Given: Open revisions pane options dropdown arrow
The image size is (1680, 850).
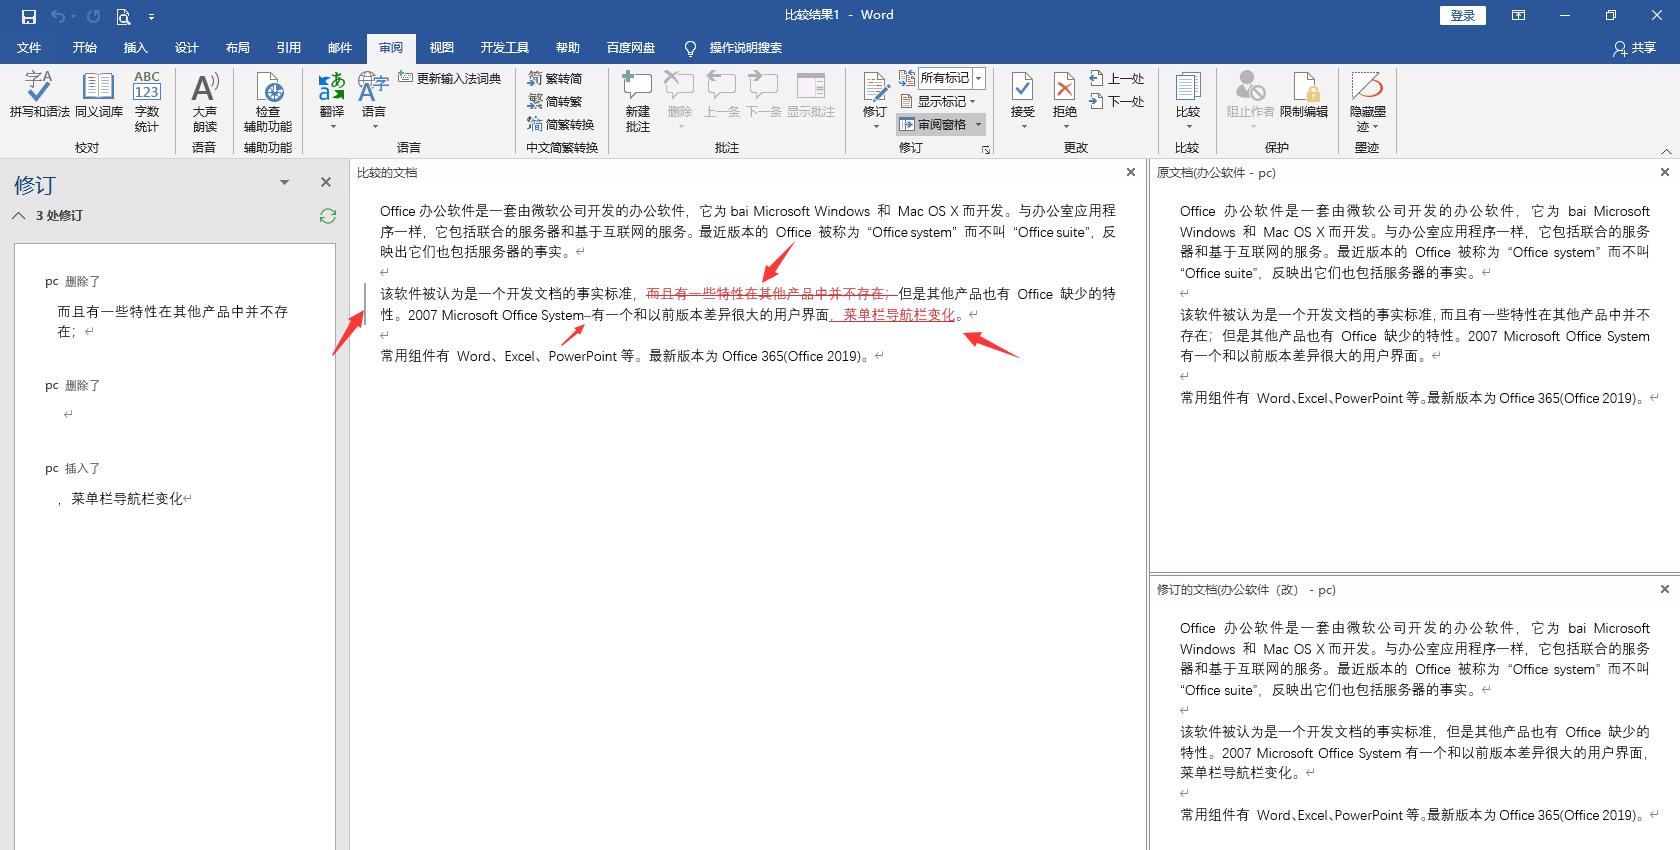Looking at the screenshot, I should [284, 182].
